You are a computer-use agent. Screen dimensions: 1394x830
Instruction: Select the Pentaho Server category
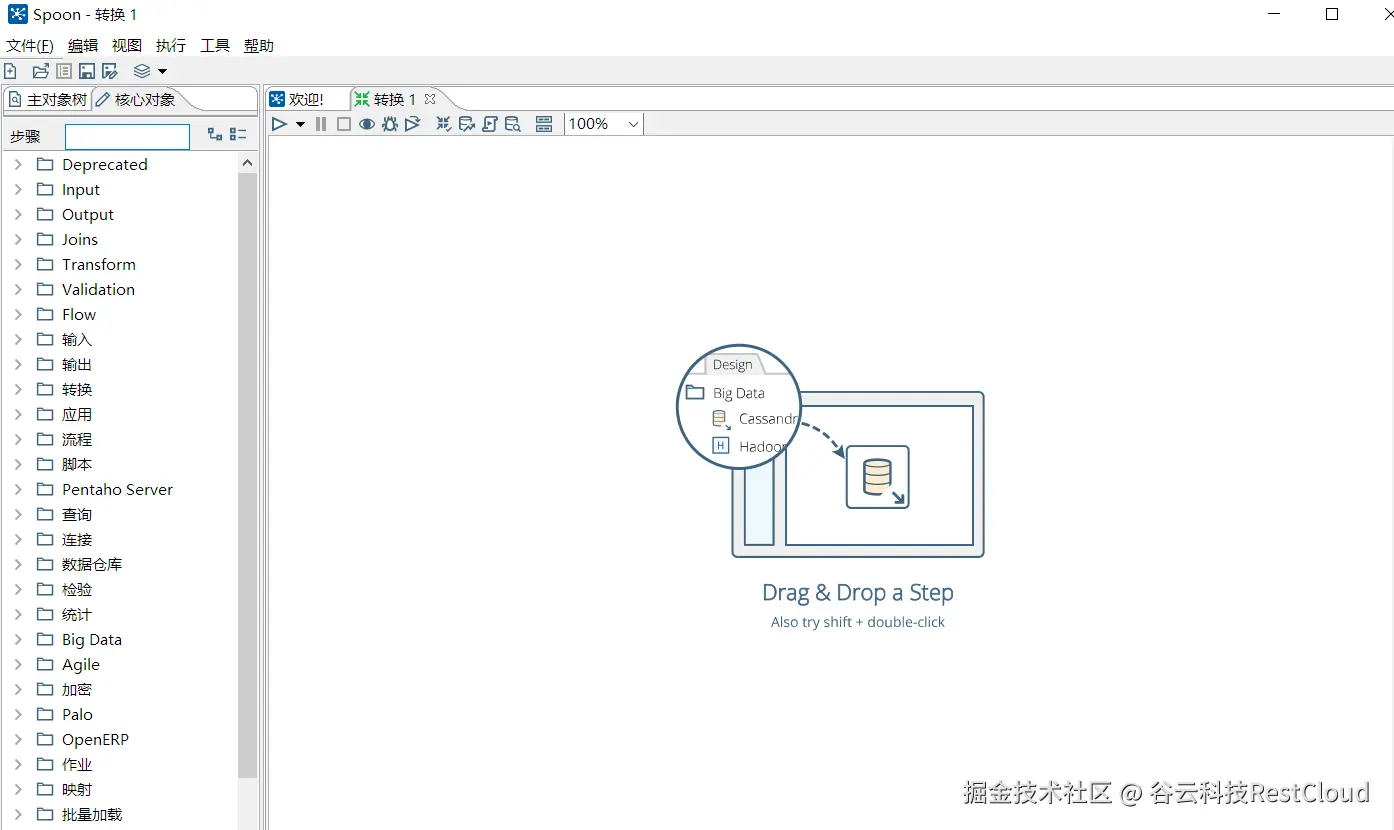(117, 489)
